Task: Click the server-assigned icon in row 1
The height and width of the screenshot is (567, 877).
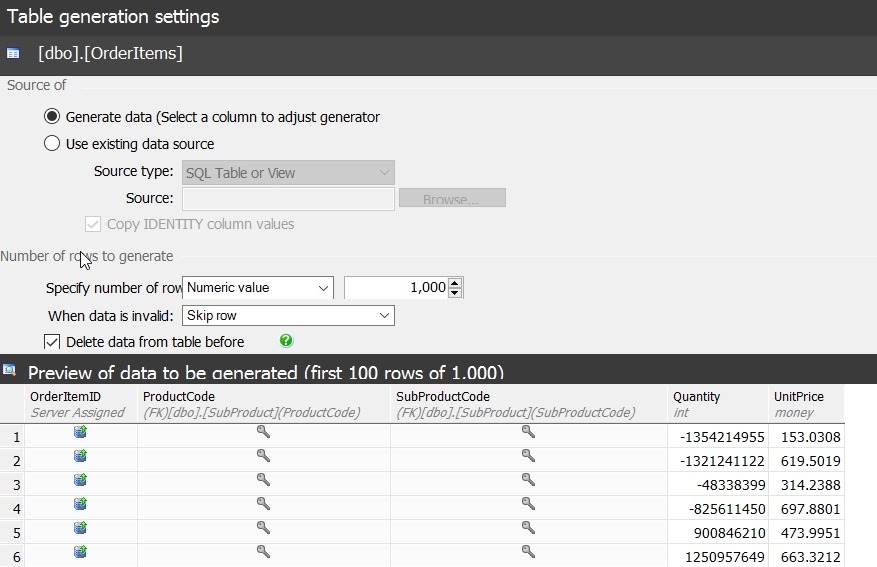Action: tap(81, 432)
